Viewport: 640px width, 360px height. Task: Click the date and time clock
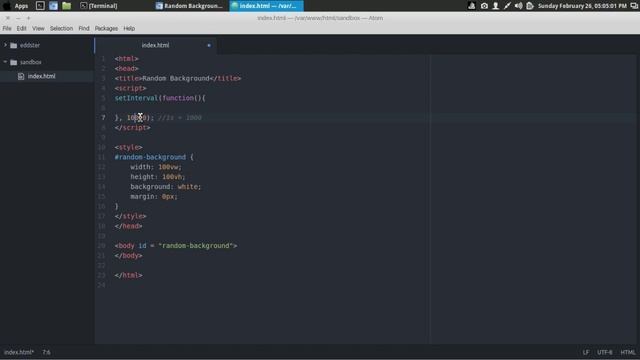click(582, 6)
